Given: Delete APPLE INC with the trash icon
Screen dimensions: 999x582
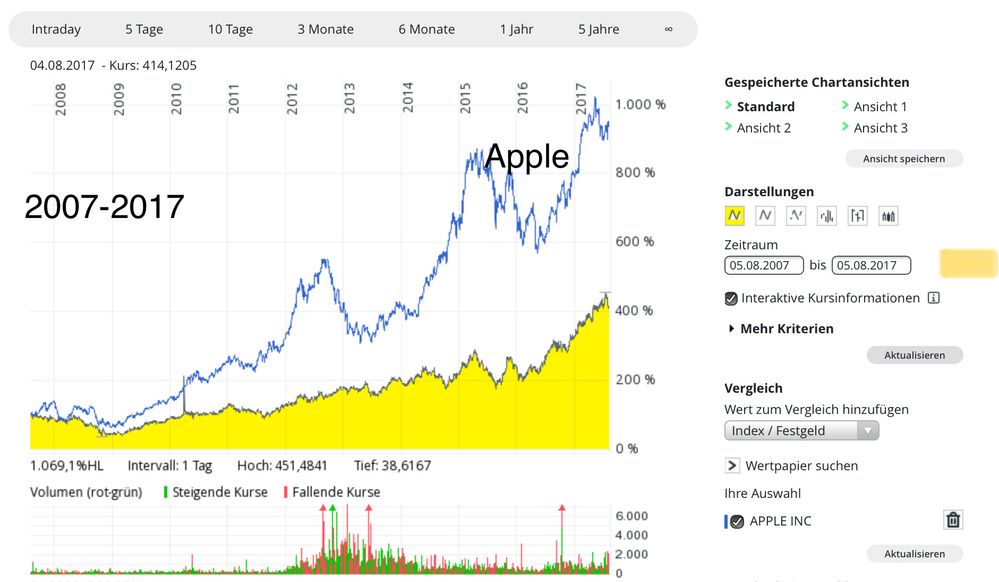Looking at the screenshot, I should (953, 520).
